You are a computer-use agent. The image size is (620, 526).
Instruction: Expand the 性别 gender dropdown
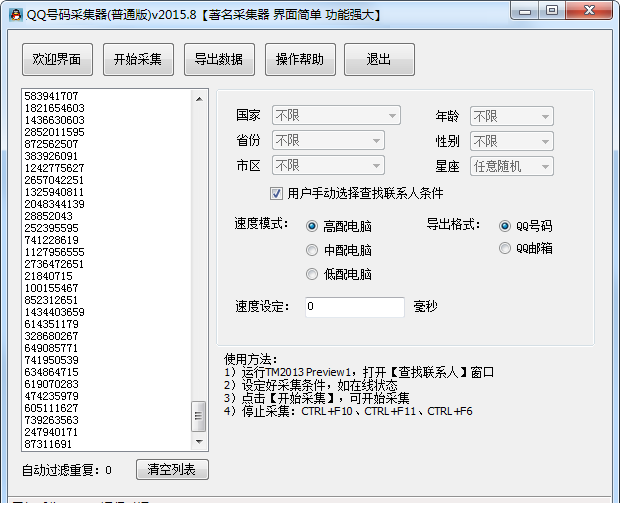(512, 141)
